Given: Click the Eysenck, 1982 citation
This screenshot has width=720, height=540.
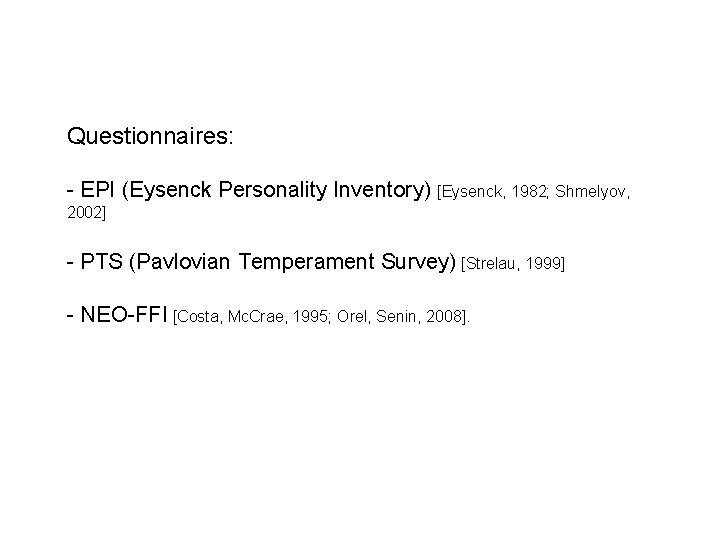Looking at the screenshot, I should click(x=494, y=192).
